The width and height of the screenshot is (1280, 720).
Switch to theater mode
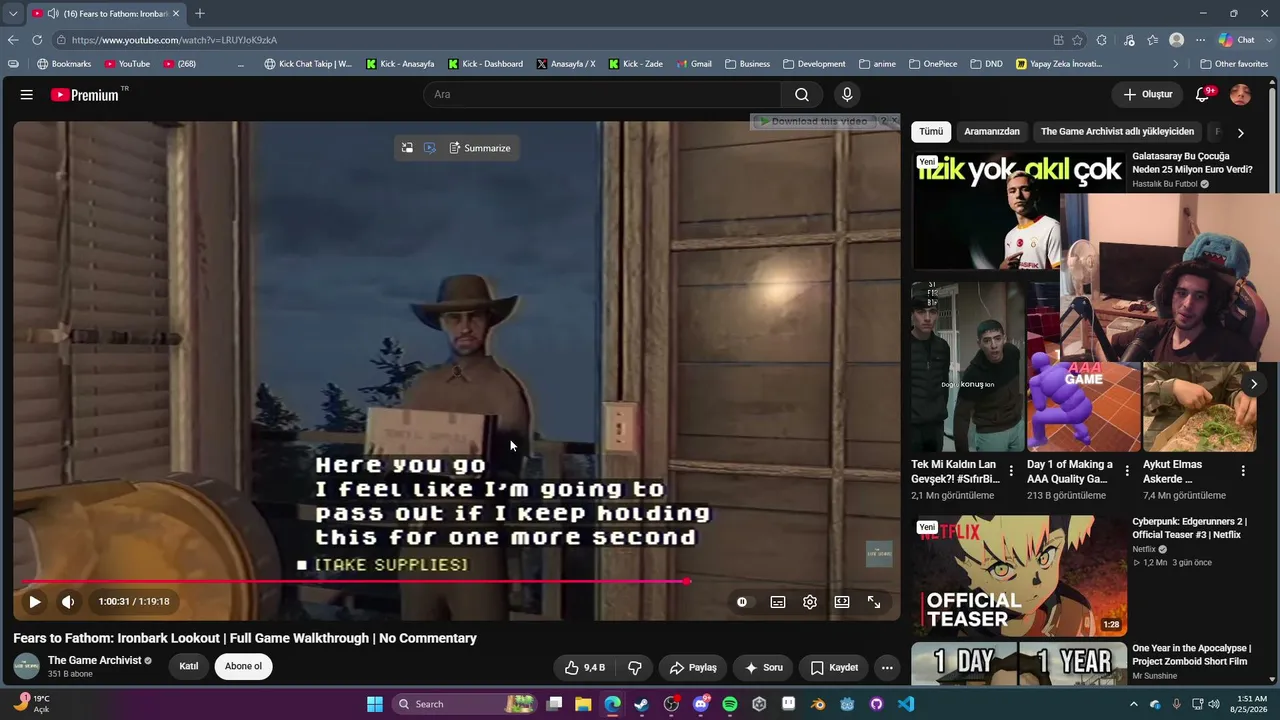pos(842,602)
